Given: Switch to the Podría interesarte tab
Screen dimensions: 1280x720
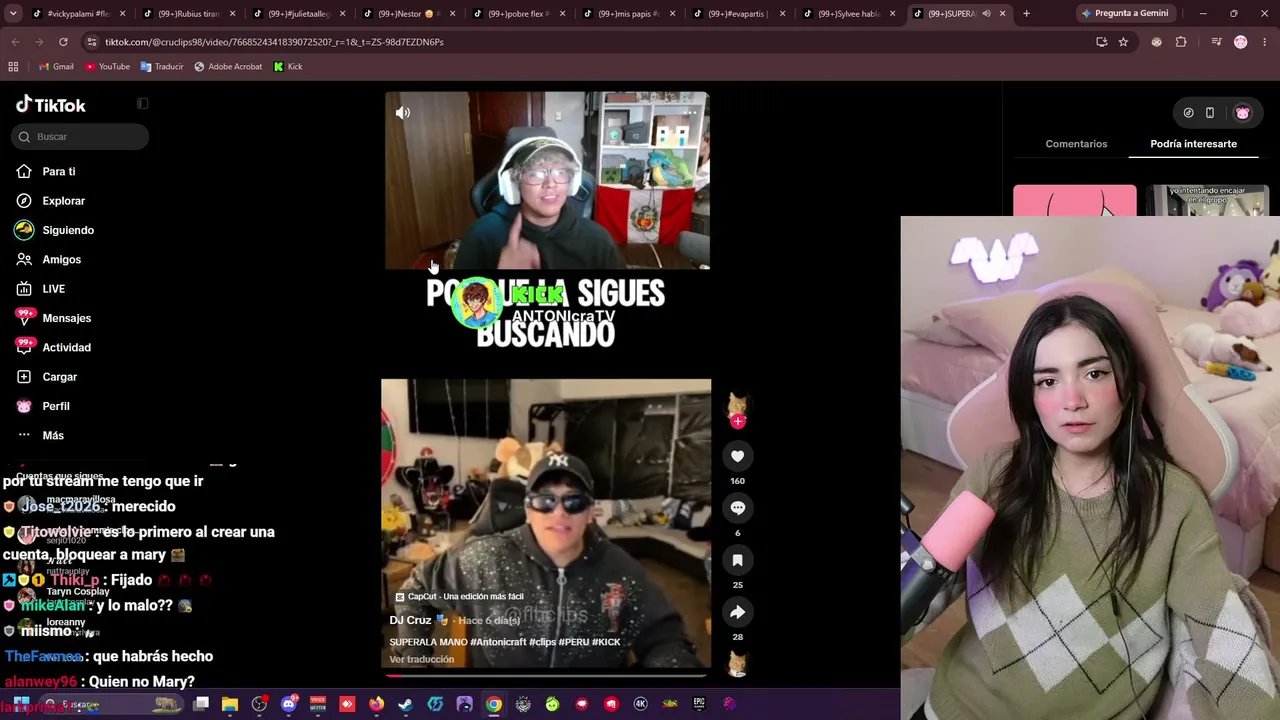Looking at the screenshot, I should click(1193, 144).
